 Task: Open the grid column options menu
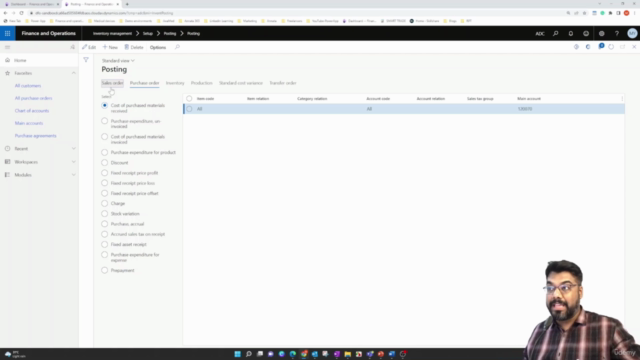coord(622,99)
